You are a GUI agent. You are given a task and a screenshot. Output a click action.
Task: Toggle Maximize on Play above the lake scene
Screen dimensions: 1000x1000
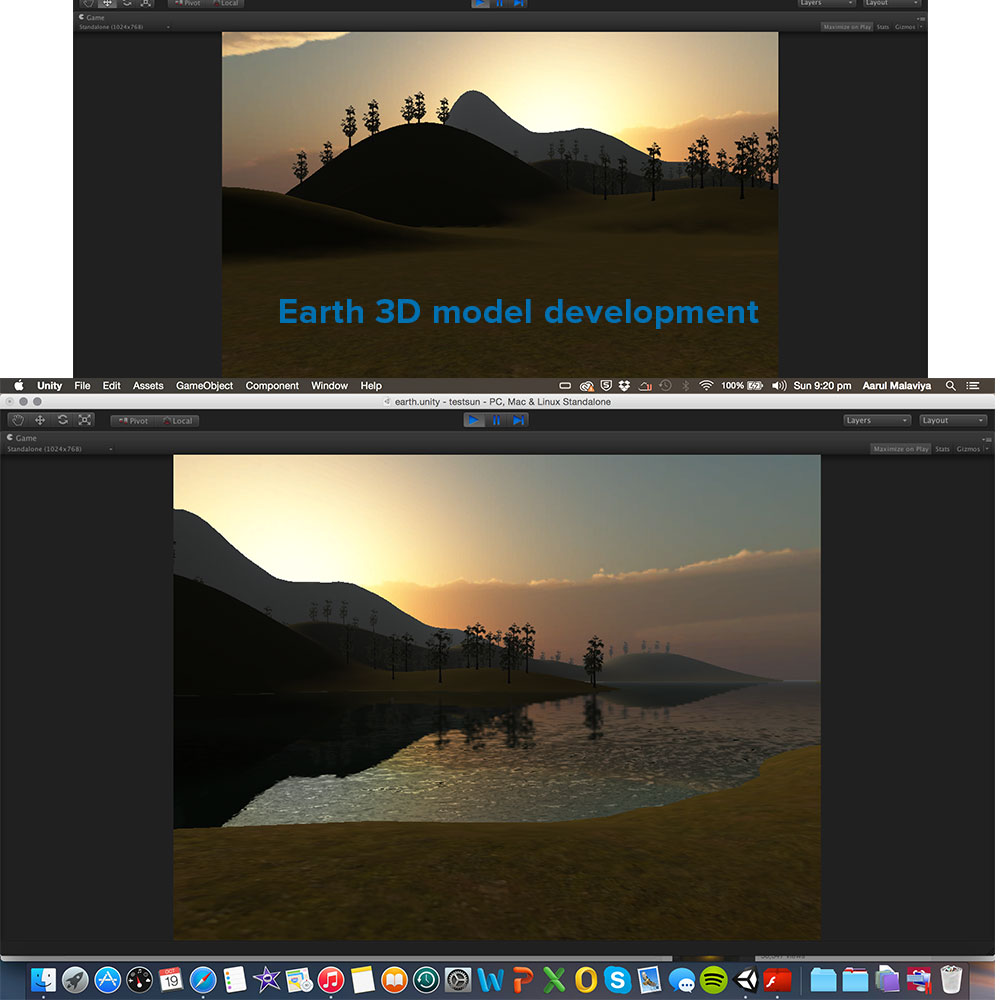[x=900, y=449]
